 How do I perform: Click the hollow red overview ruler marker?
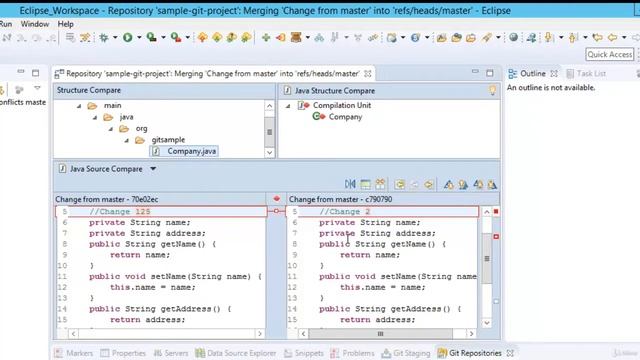pos(496,236)
